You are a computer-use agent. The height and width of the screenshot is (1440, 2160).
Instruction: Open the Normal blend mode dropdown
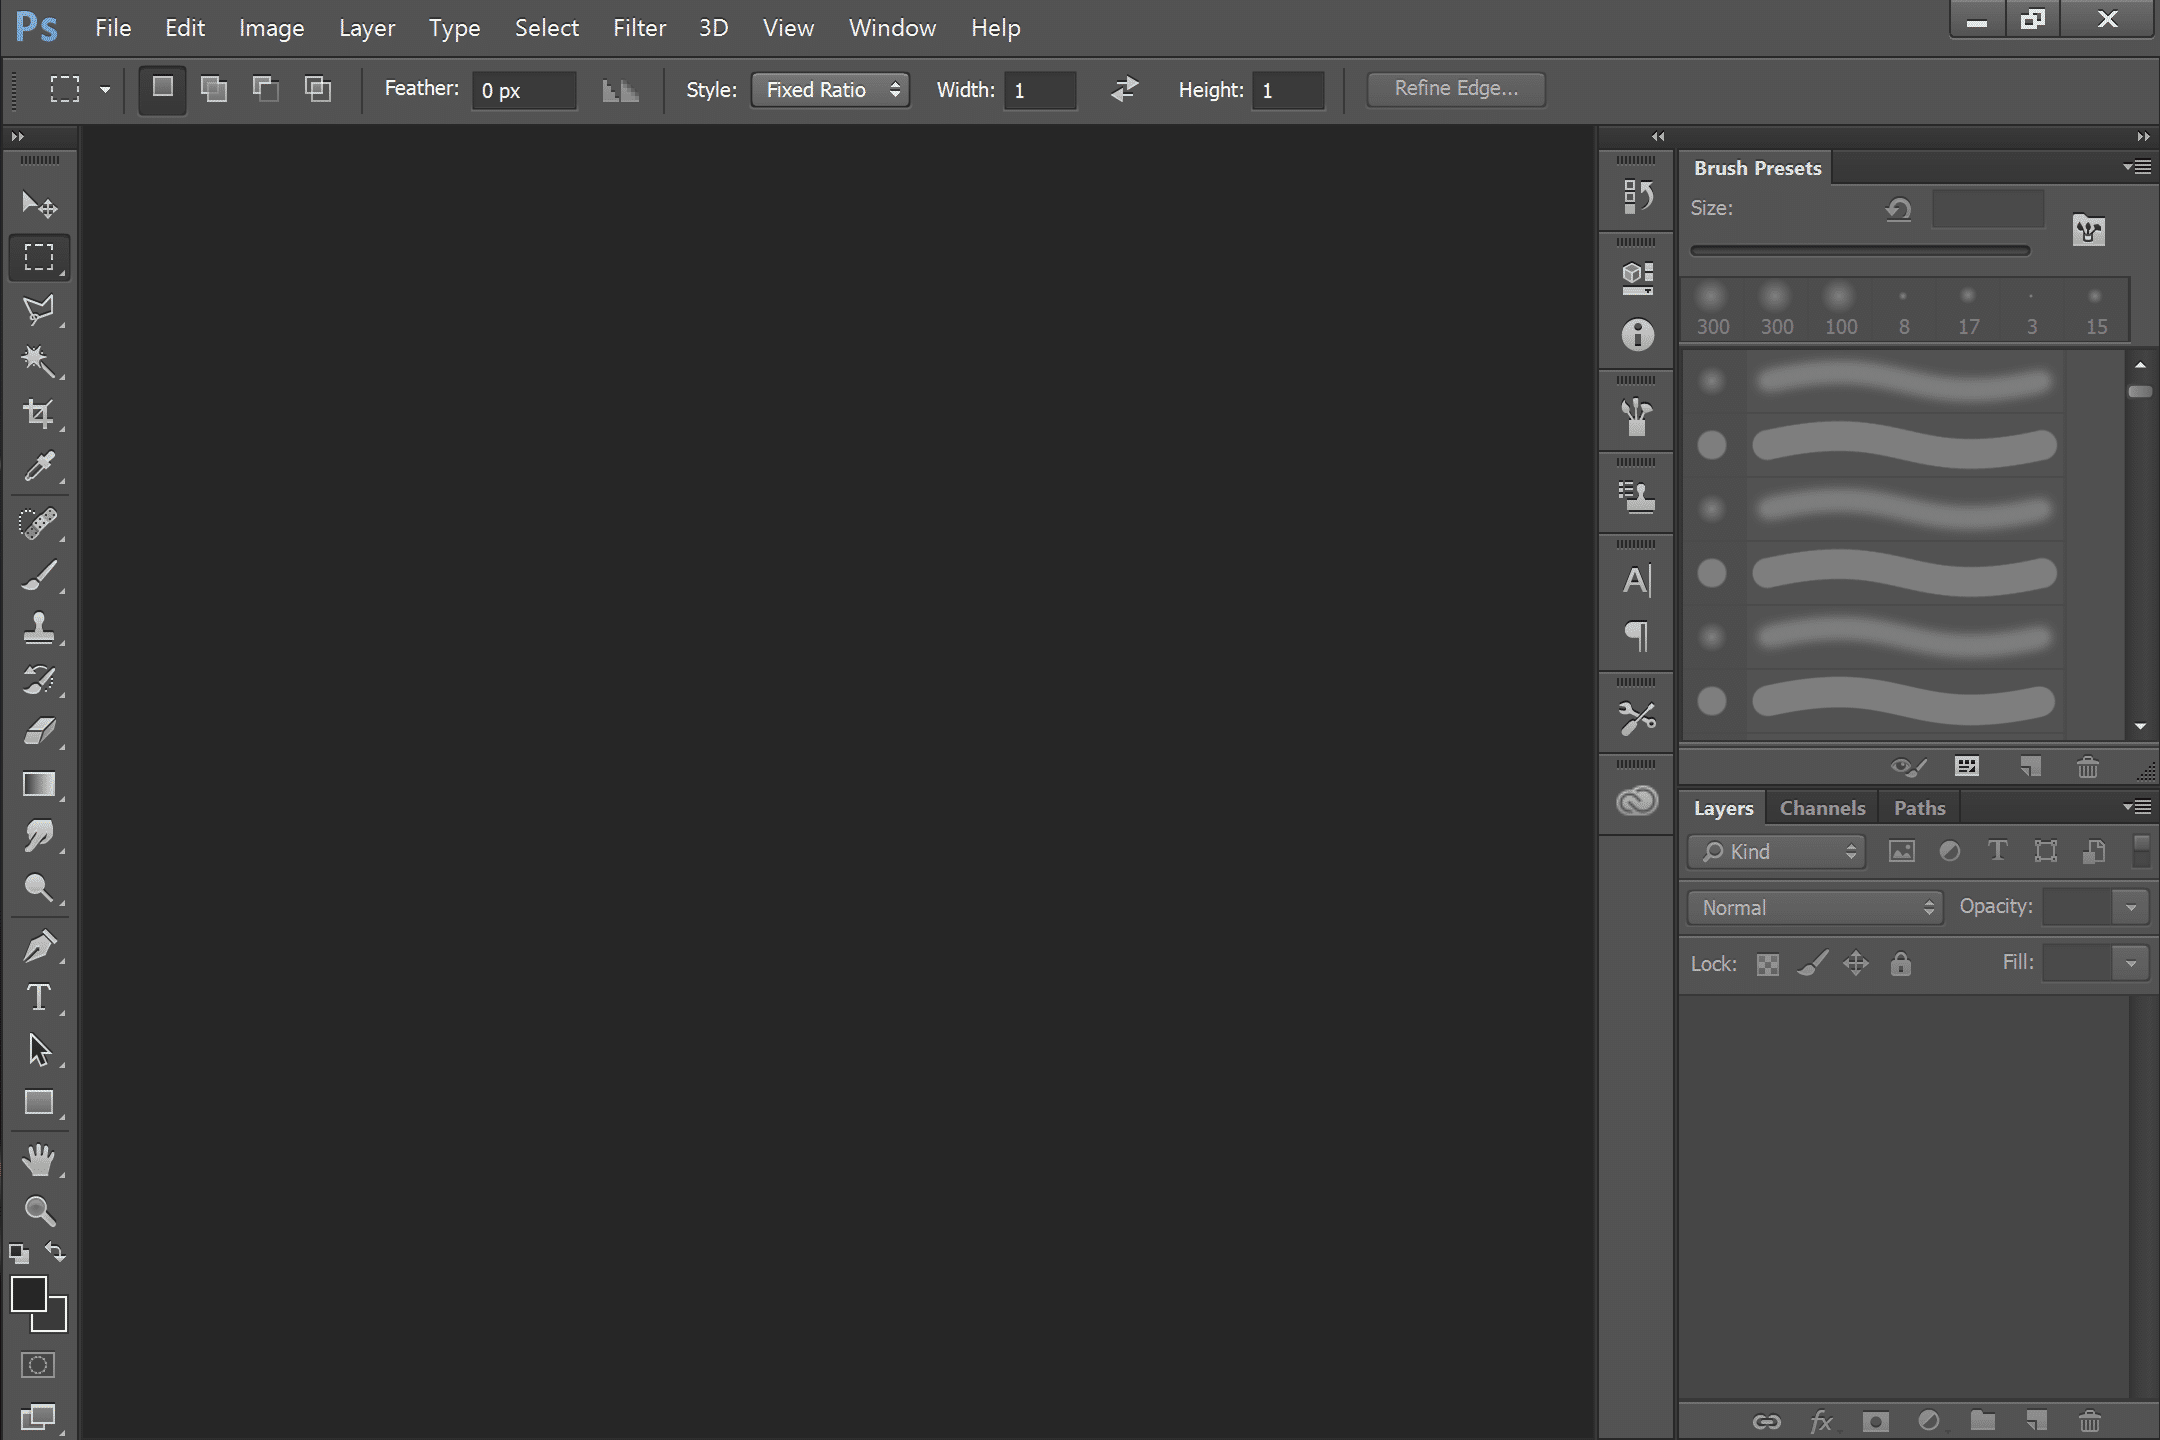click(1815, 907)
